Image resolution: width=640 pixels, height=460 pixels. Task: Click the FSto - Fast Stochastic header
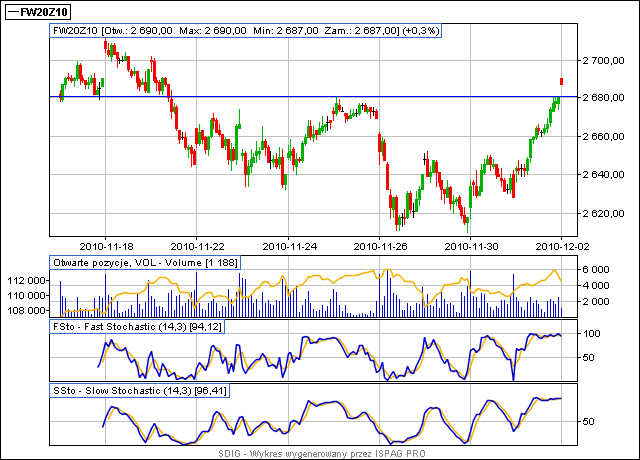tap(137, 327)
